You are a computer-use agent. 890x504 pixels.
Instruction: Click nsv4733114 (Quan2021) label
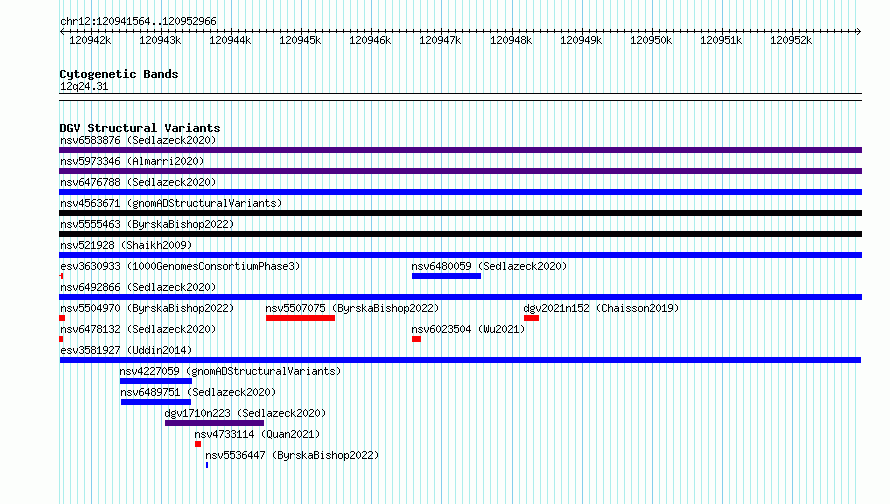257,434
